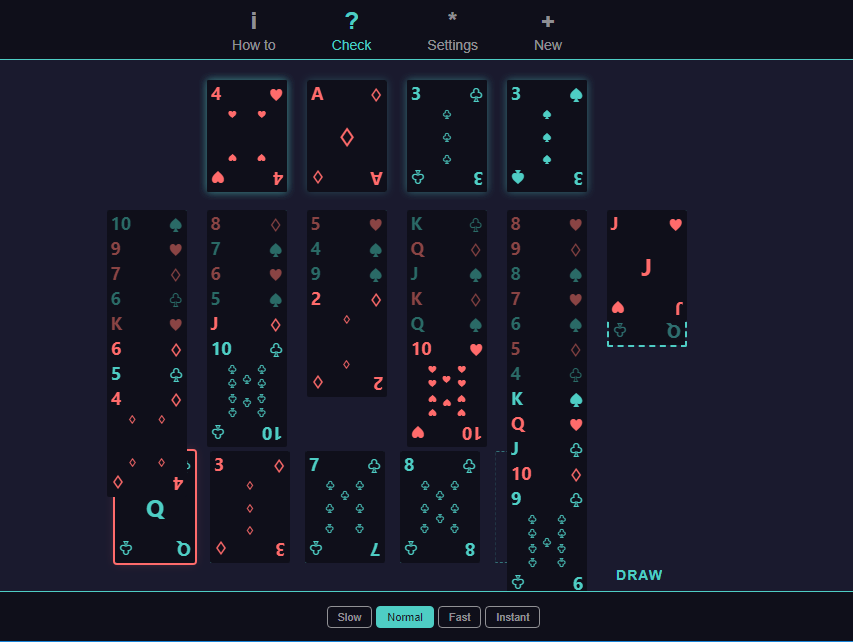Click the 7 of diamonds in first column

(147, 274)
